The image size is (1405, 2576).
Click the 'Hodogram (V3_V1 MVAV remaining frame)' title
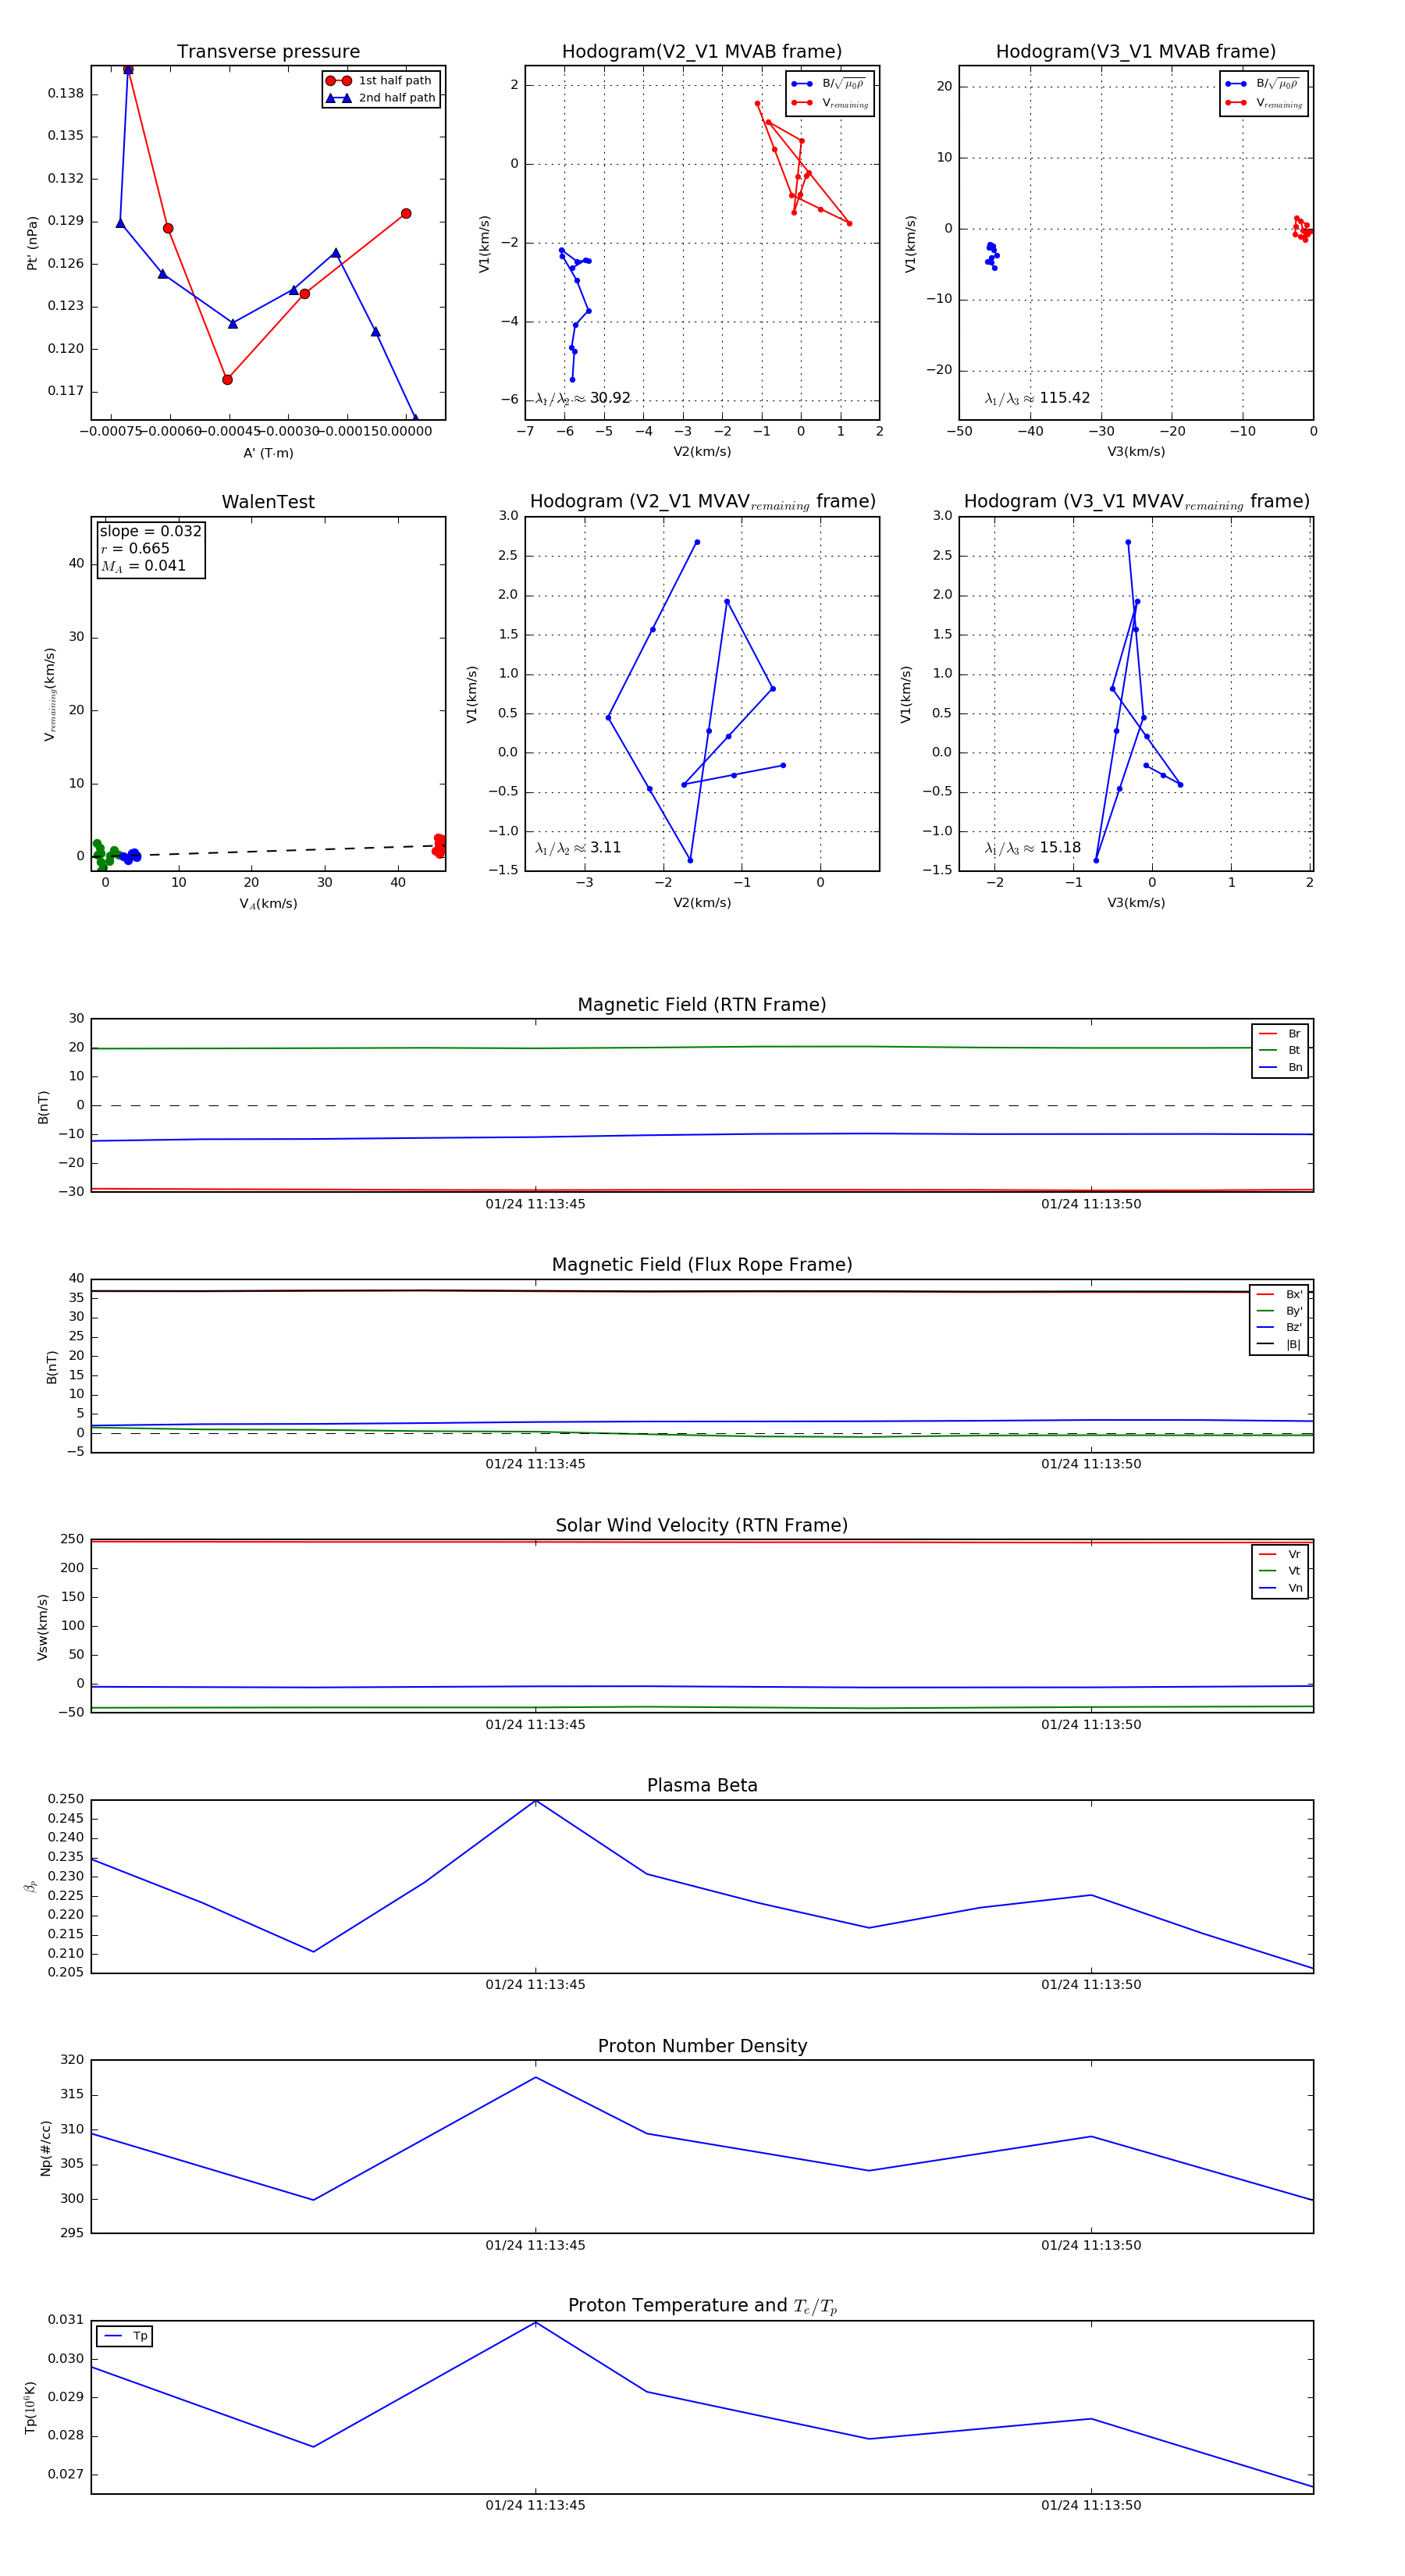(x=1136, y=502)
